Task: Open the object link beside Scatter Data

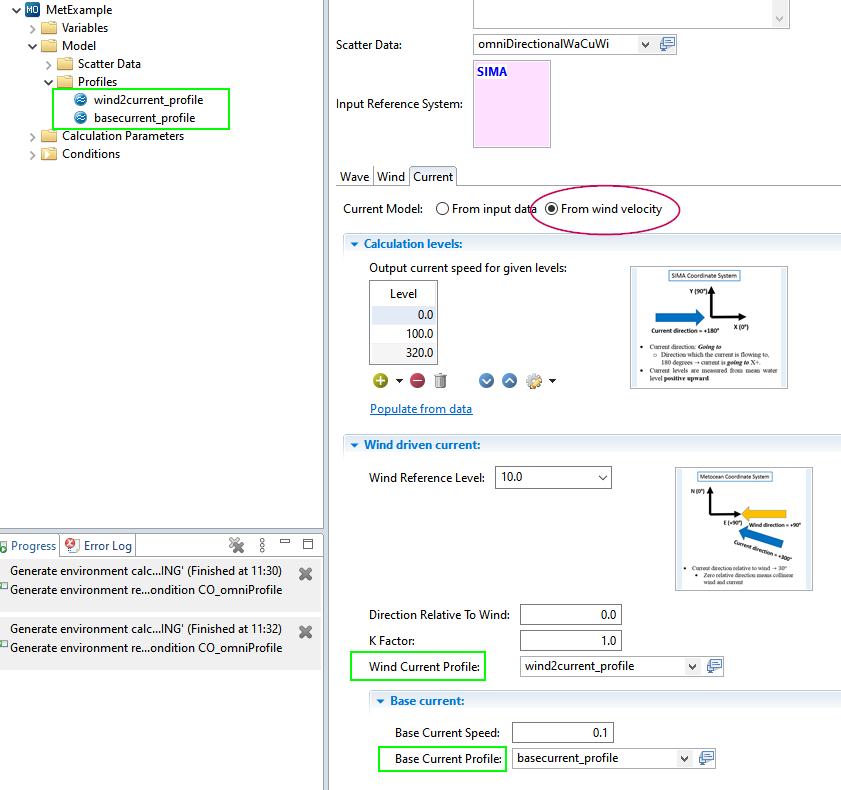Action: (x=668, y=44)
